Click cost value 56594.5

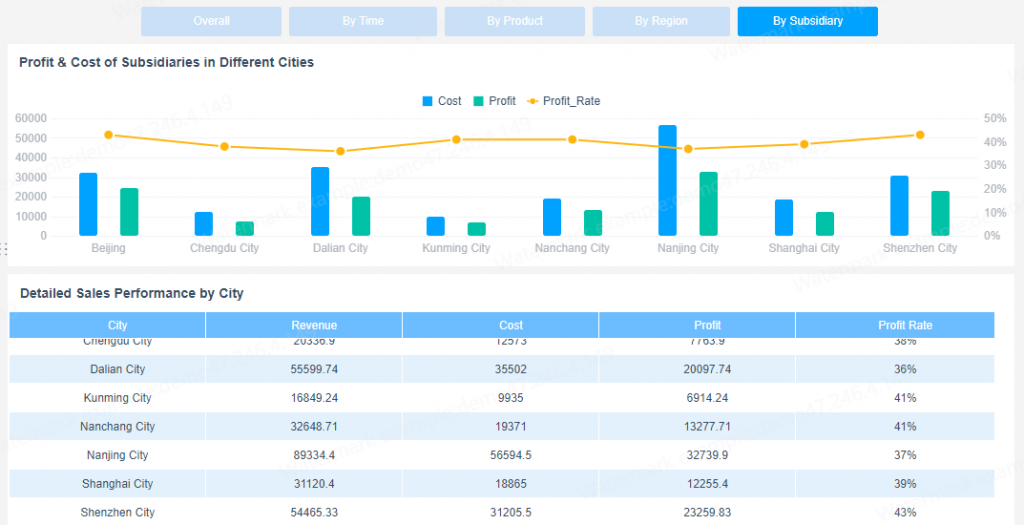point(511,455)
